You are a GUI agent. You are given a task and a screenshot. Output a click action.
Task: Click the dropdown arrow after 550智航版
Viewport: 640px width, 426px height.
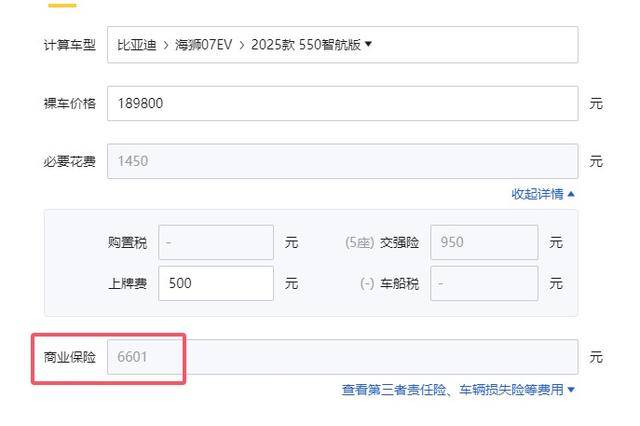[x=368, y=44]
